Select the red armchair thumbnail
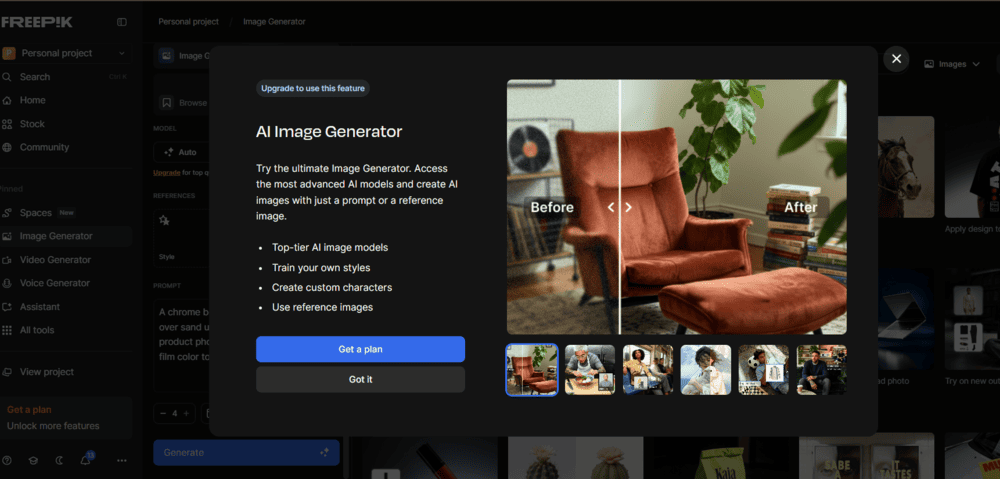The image size is (1000, 479). [532, 370]
